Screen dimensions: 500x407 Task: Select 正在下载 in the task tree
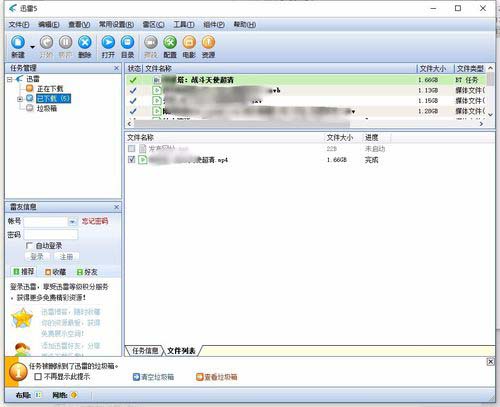tap(50, 89)
